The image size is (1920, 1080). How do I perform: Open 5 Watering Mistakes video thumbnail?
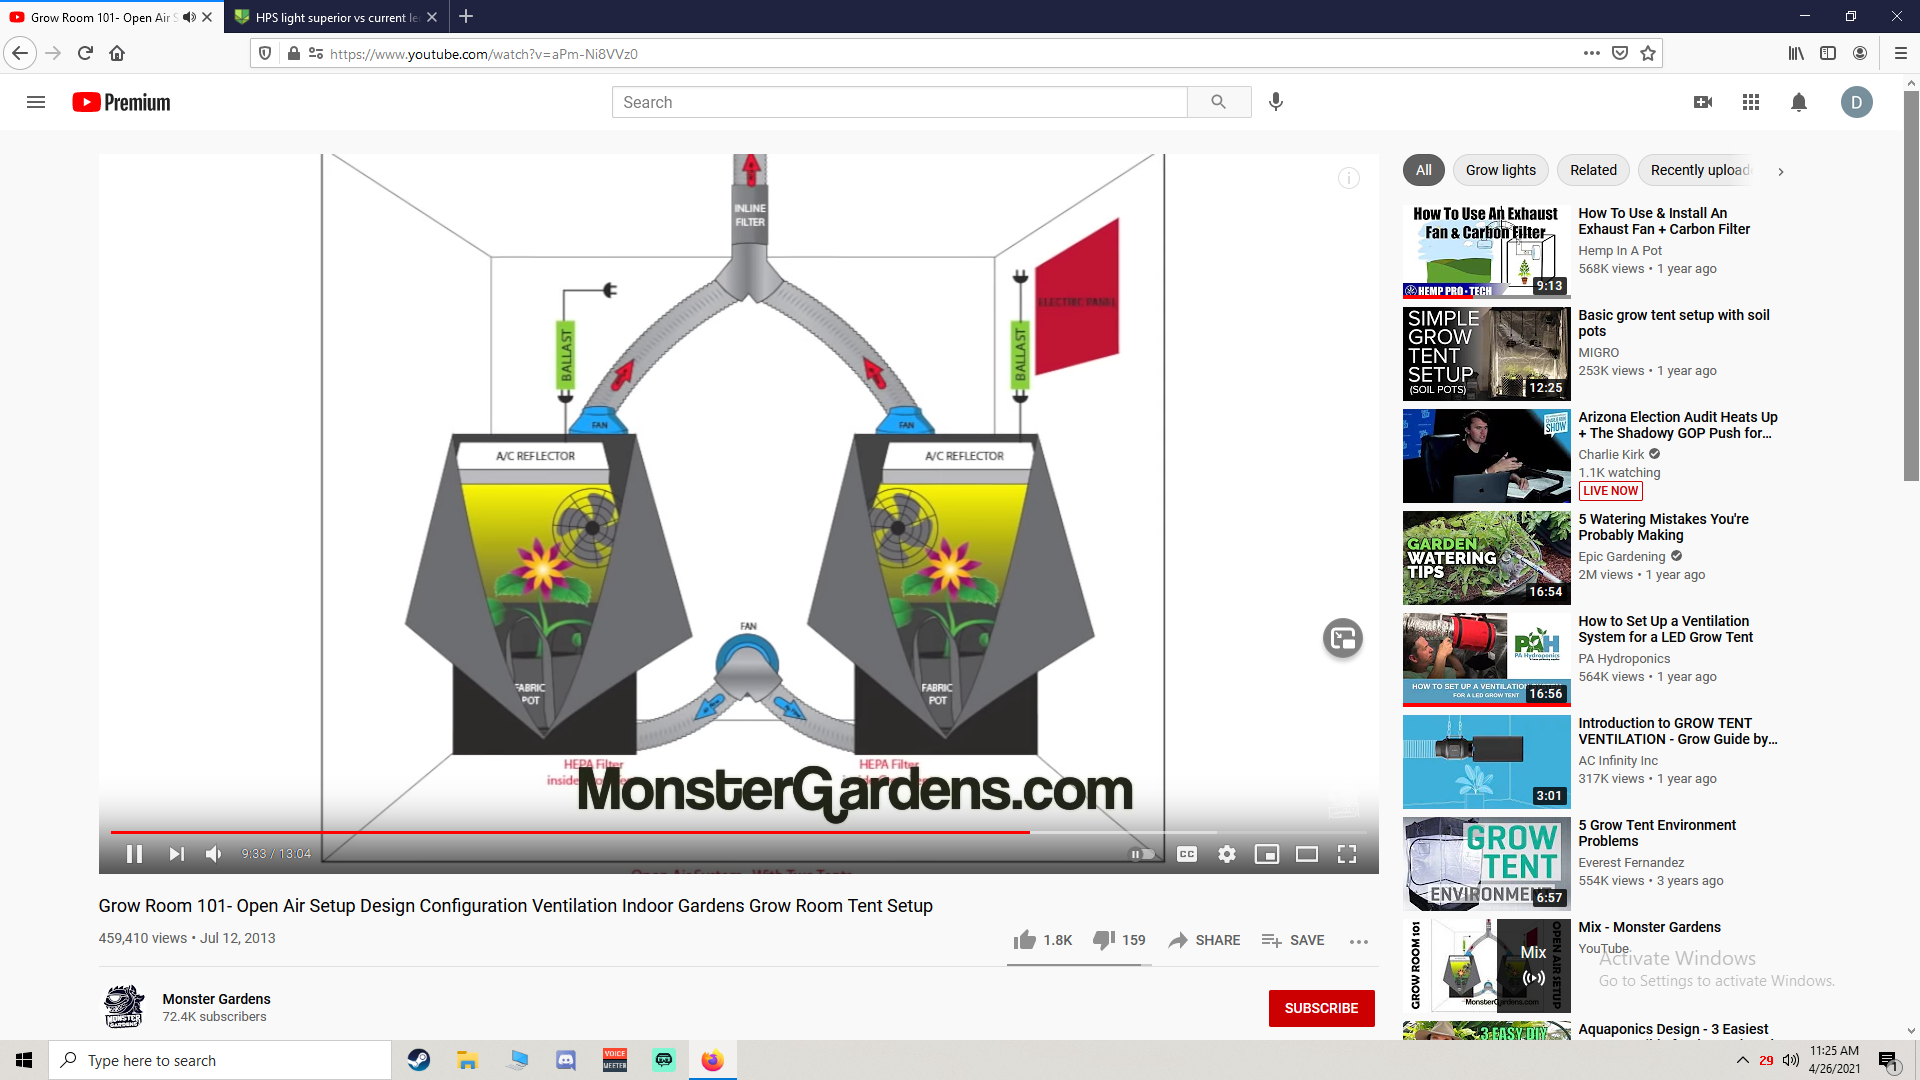1486,557
